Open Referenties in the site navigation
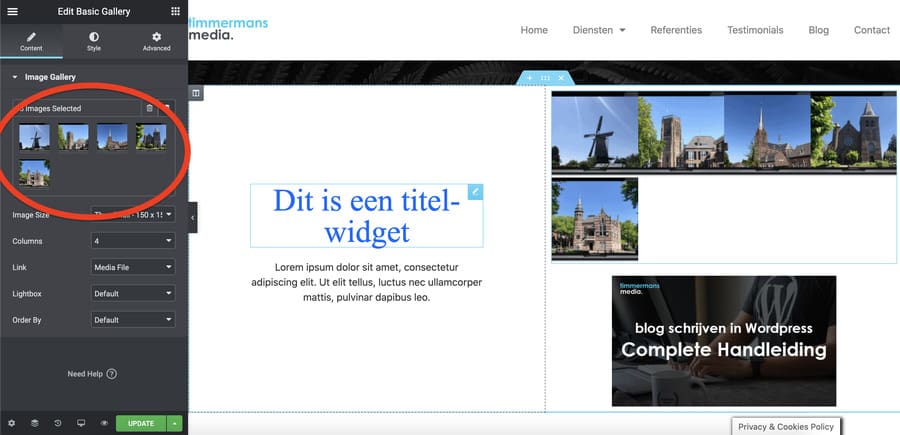Image resolution: width=900 pixels, height=435 pixels. [676, 30]
